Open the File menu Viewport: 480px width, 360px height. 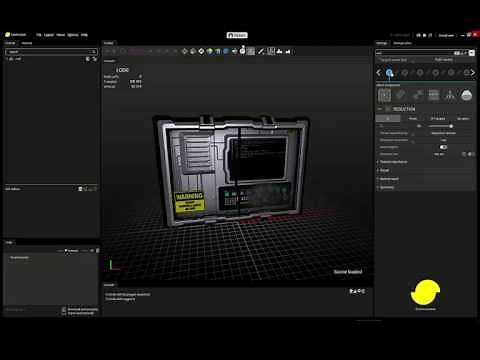click(39, 35)
